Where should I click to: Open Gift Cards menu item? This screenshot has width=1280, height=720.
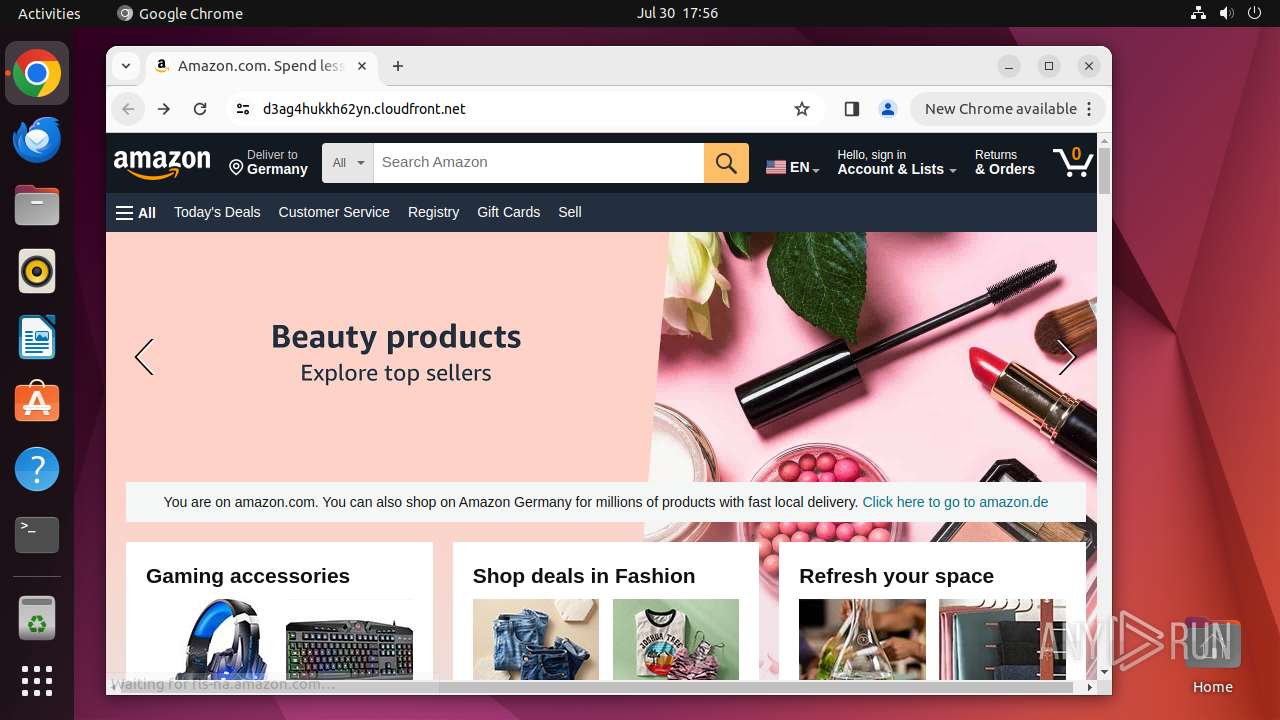click(x=508, y=212)
